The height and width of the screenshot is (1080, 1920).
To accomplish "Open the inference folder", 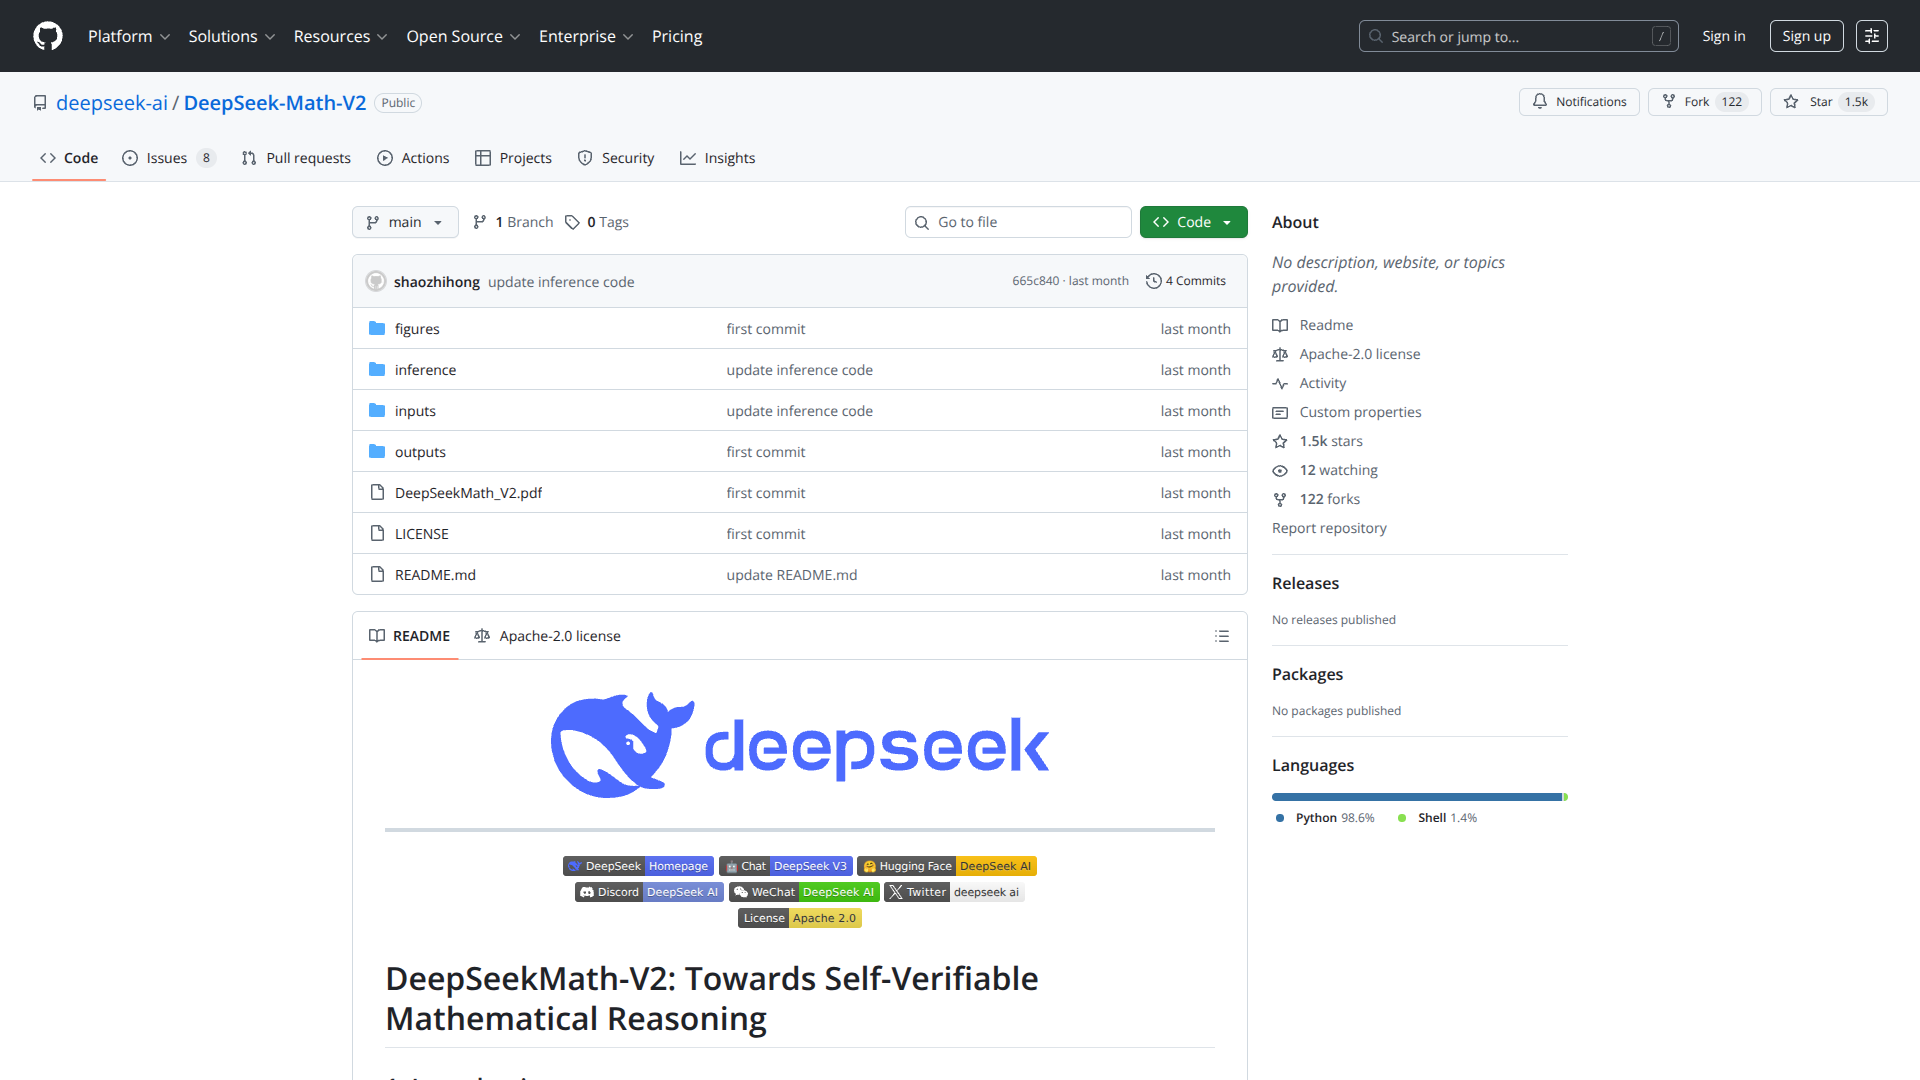I will point(425,369).
